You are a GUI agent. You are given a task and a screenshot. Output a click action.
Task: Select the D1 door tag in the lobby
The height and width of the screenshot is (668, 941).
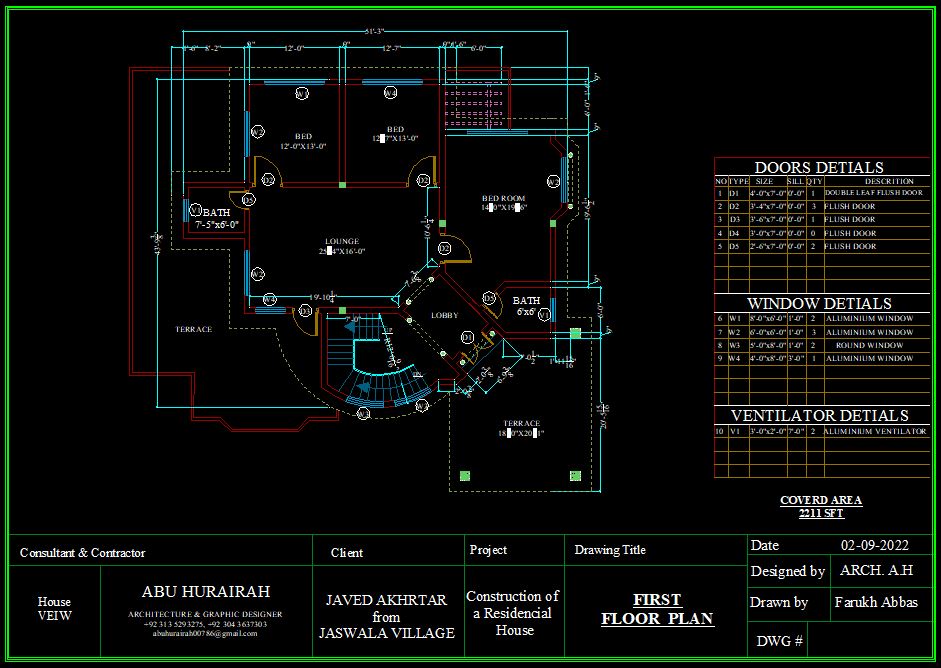(467, 338)
